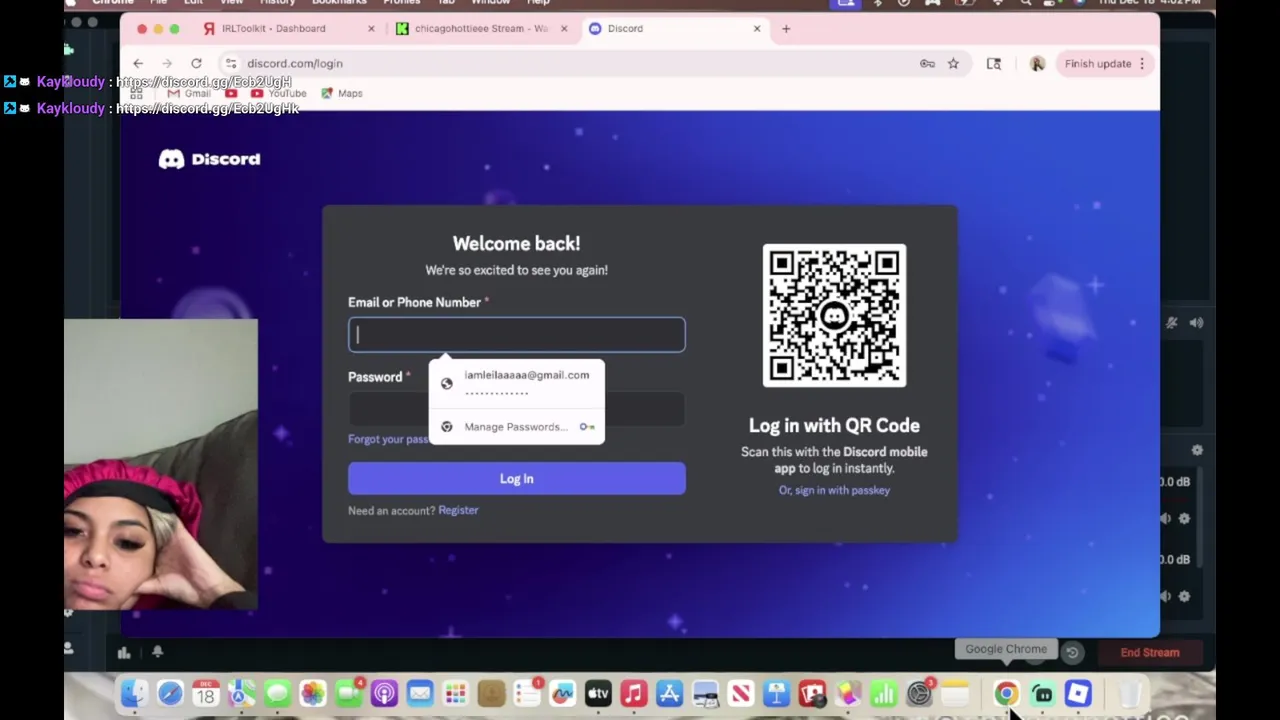Open News from the dock
This screenshot has width=1280, height=720.
pyautogui.click(x=741, y=693)
